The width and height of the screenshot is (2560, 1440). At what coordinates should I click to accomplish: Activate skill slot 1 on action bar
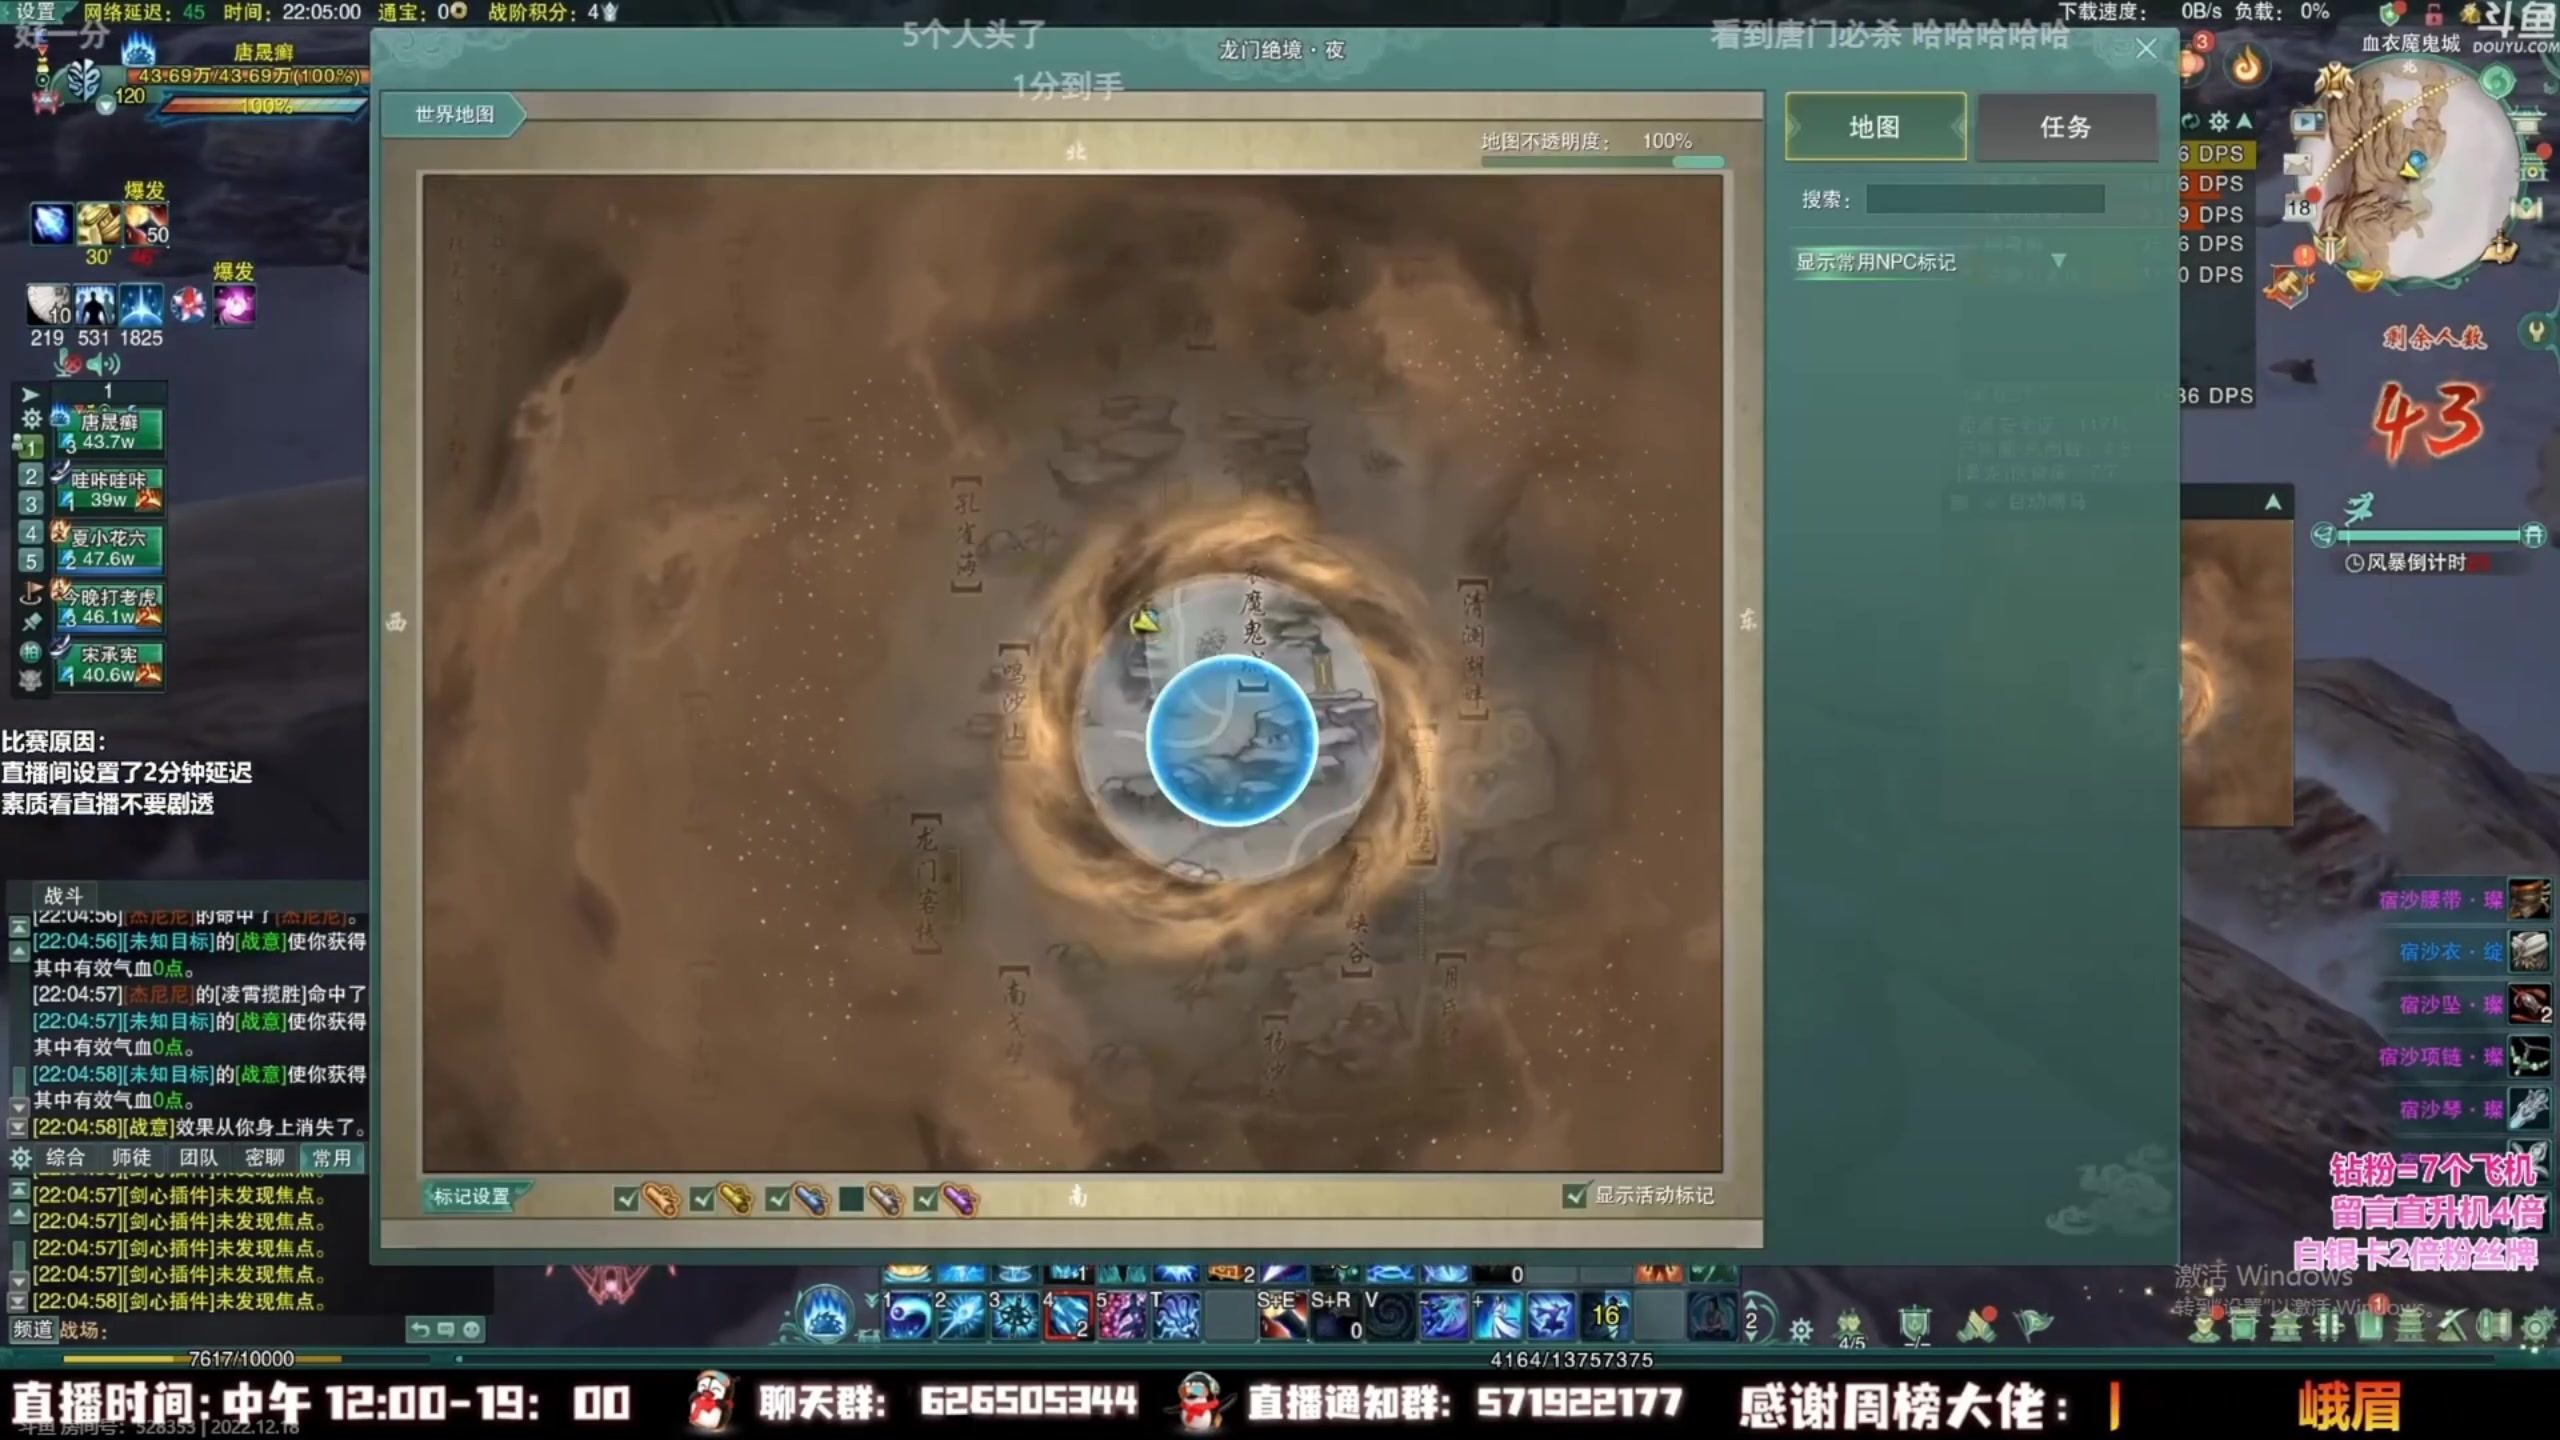[x=907, y=1315]
